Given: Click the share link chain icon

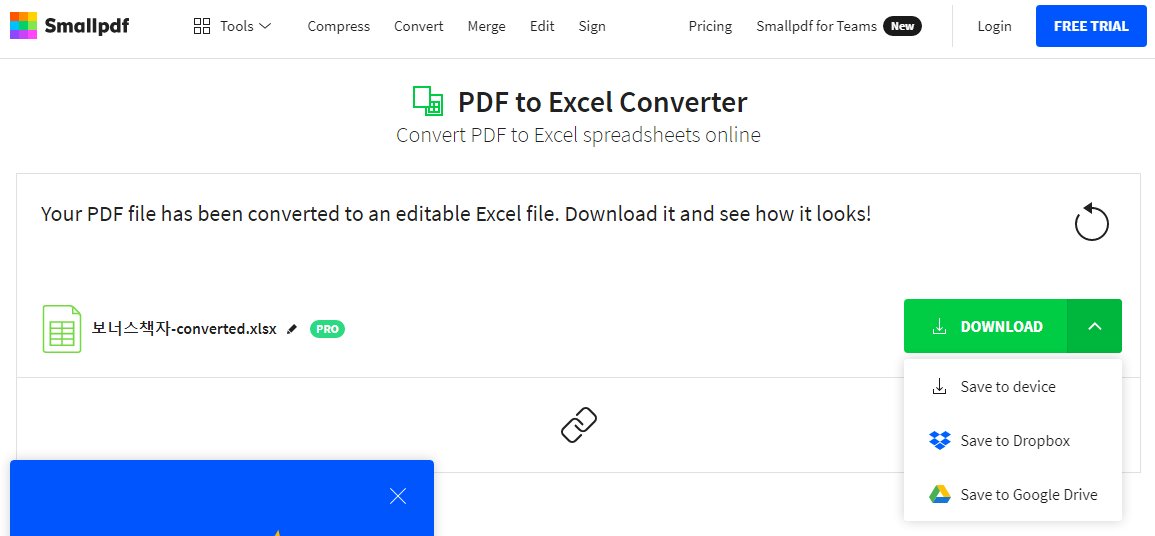Looking at the screenshot, I should 579,425.
